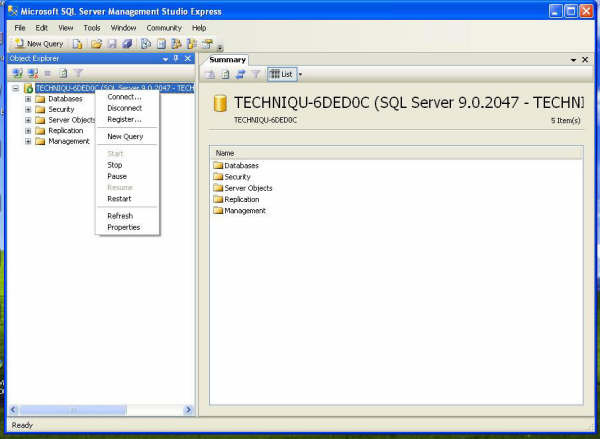Screen dimensions: 600x439
Task: Choose Restart in the context menu
Action: pyautogui.click(x=119, y=199)
